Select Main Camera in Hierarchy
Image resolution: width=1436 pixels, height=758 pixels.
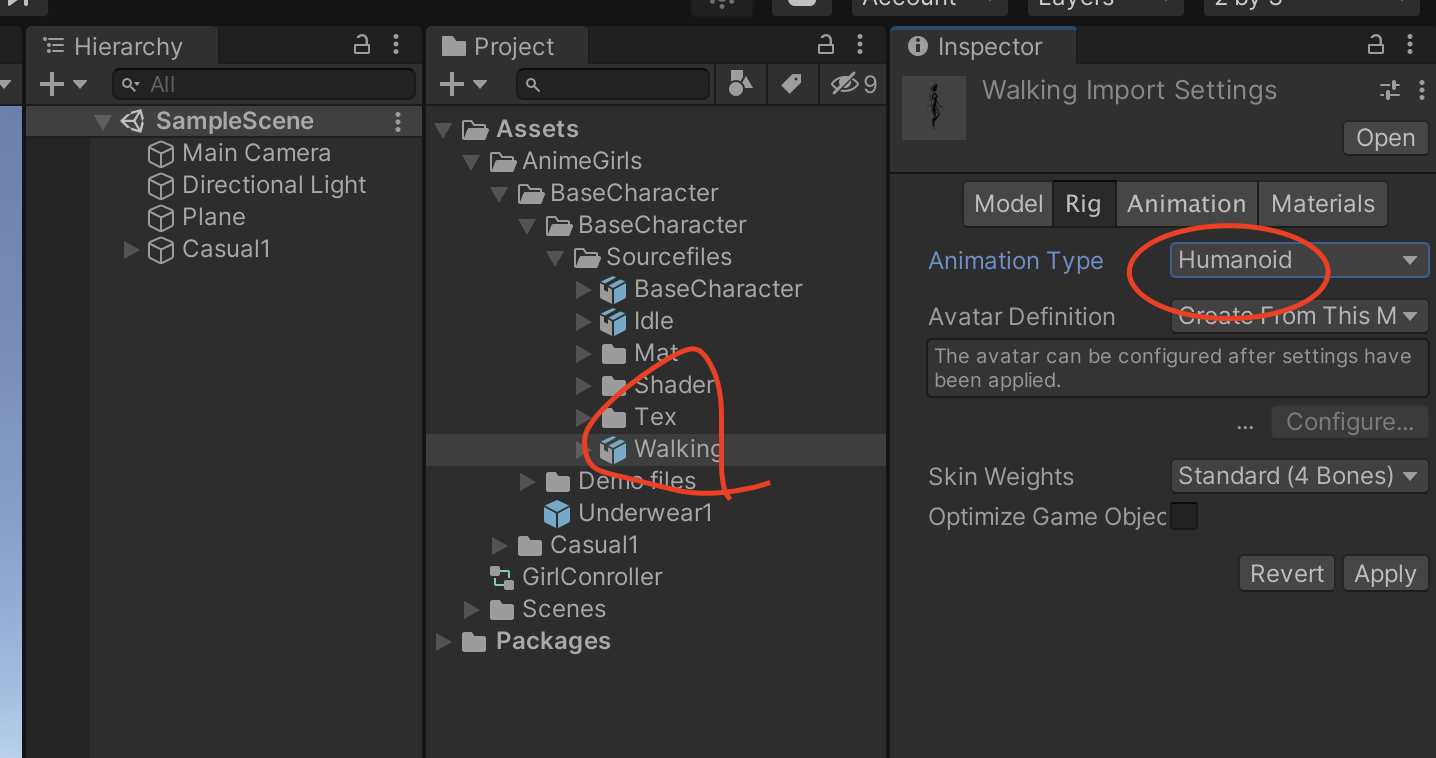click(256, 153)
